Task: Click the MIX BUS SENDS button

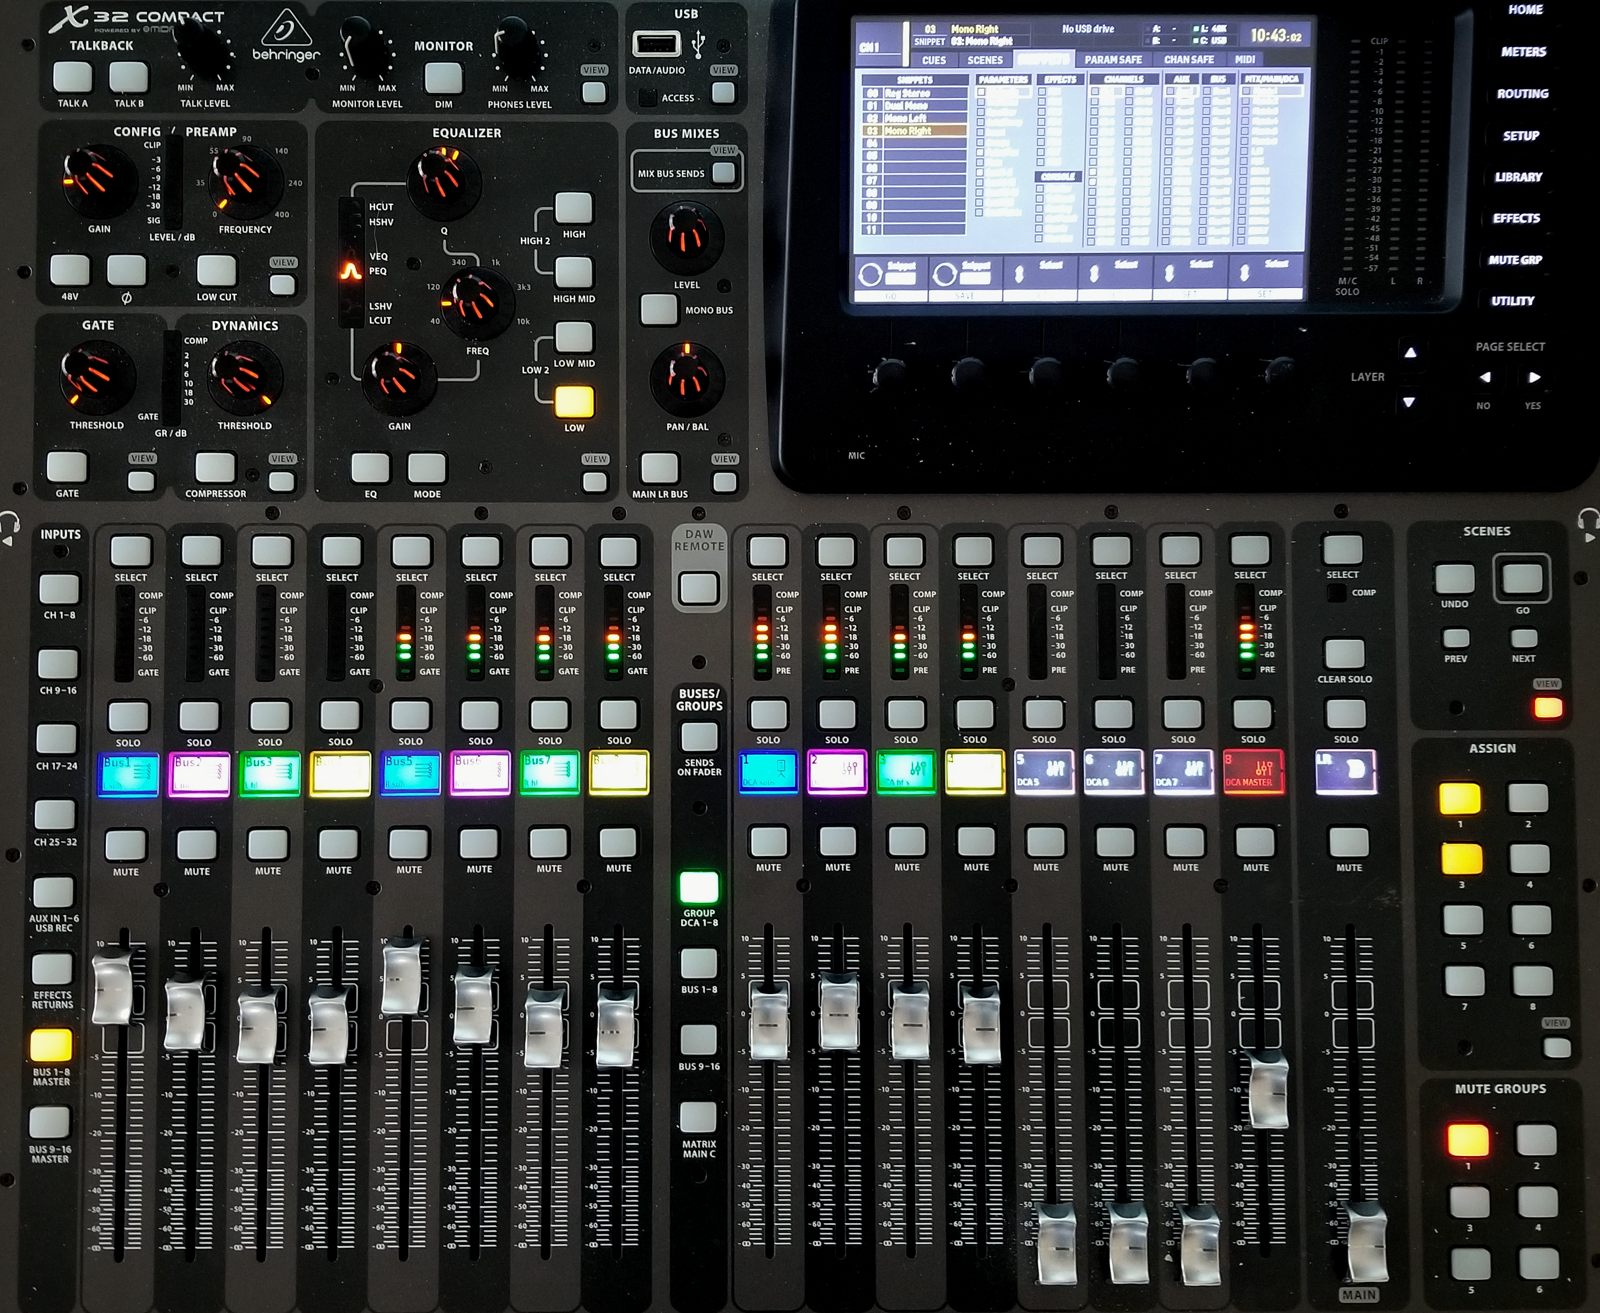Action: pyautogui.click(x=723, y=172)
